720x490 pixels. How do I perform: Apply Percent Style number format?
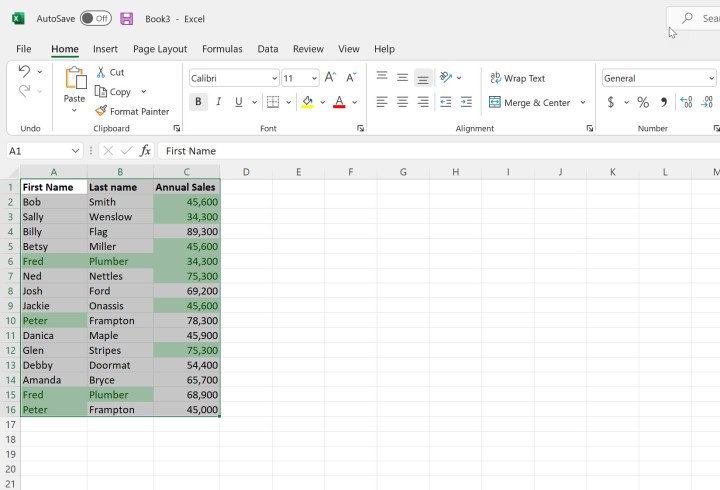(x=643, y=102)
